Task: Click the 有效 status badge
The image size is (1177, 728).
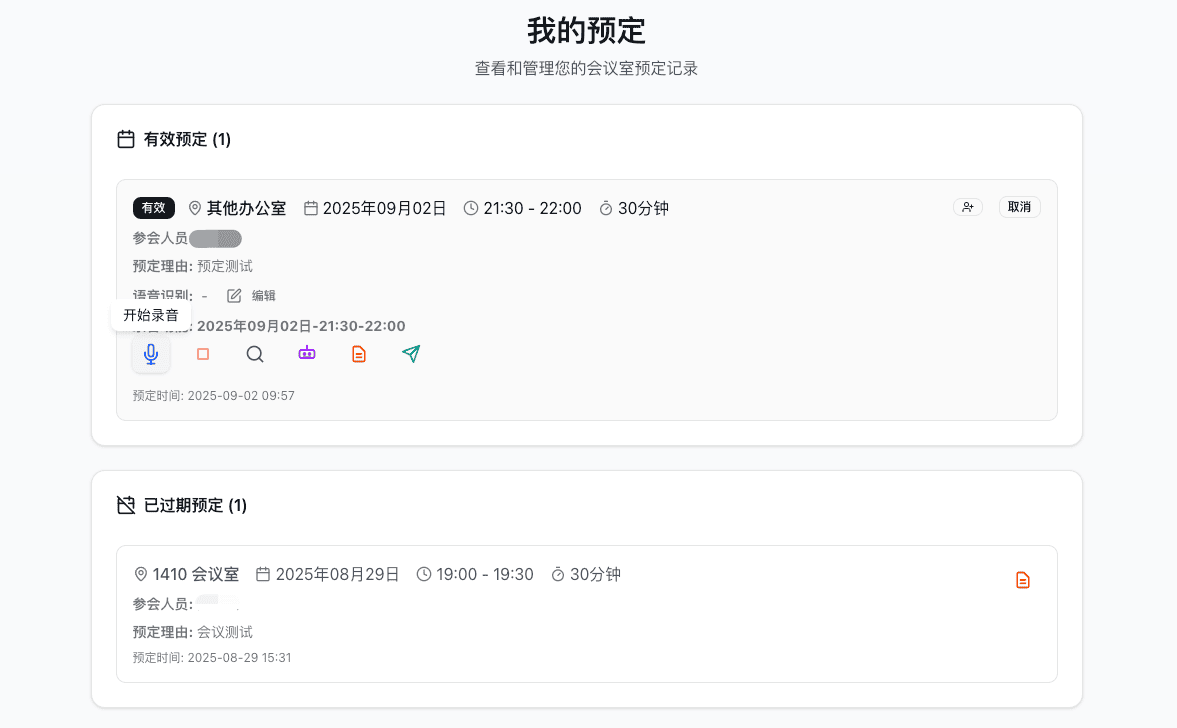Action: 153,208
